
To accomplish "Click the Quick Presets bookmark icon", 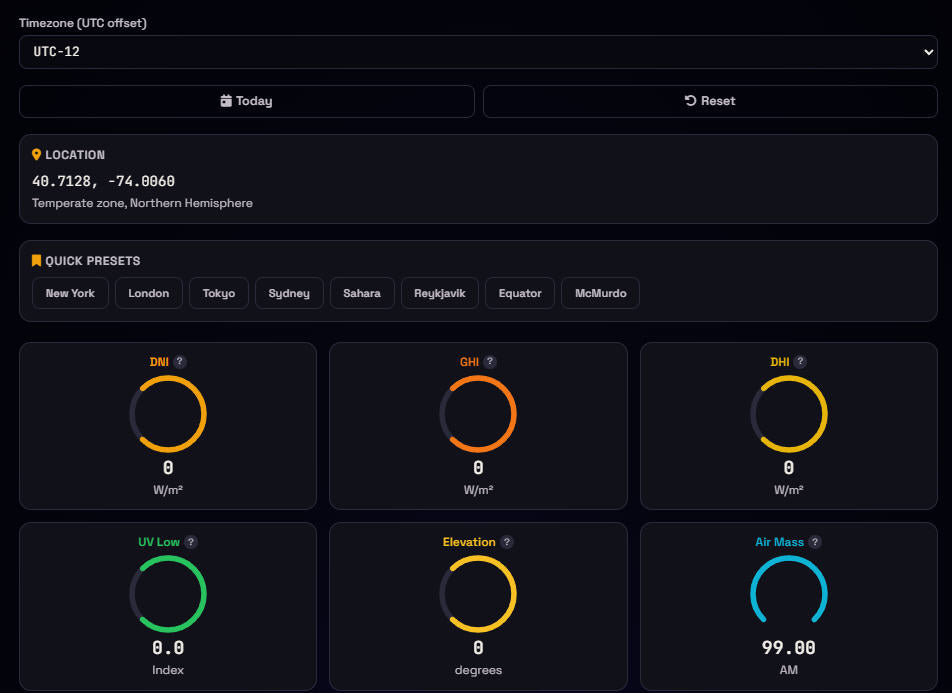I will pyautogui.click(x=36, y=261).
